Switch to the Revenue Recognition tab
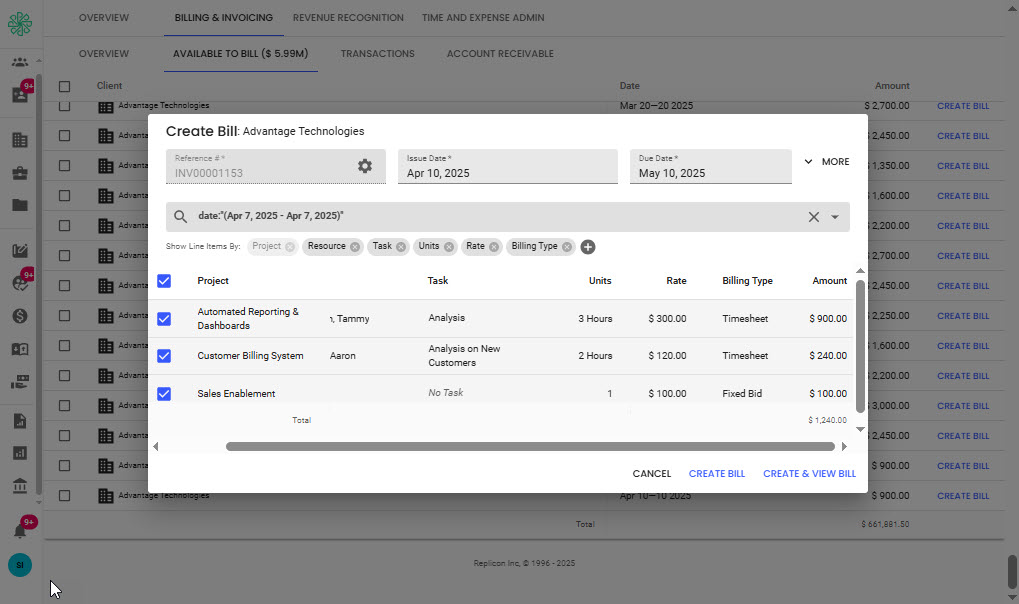This screenshot has width=1019, height=604. (x=348, y=18)
